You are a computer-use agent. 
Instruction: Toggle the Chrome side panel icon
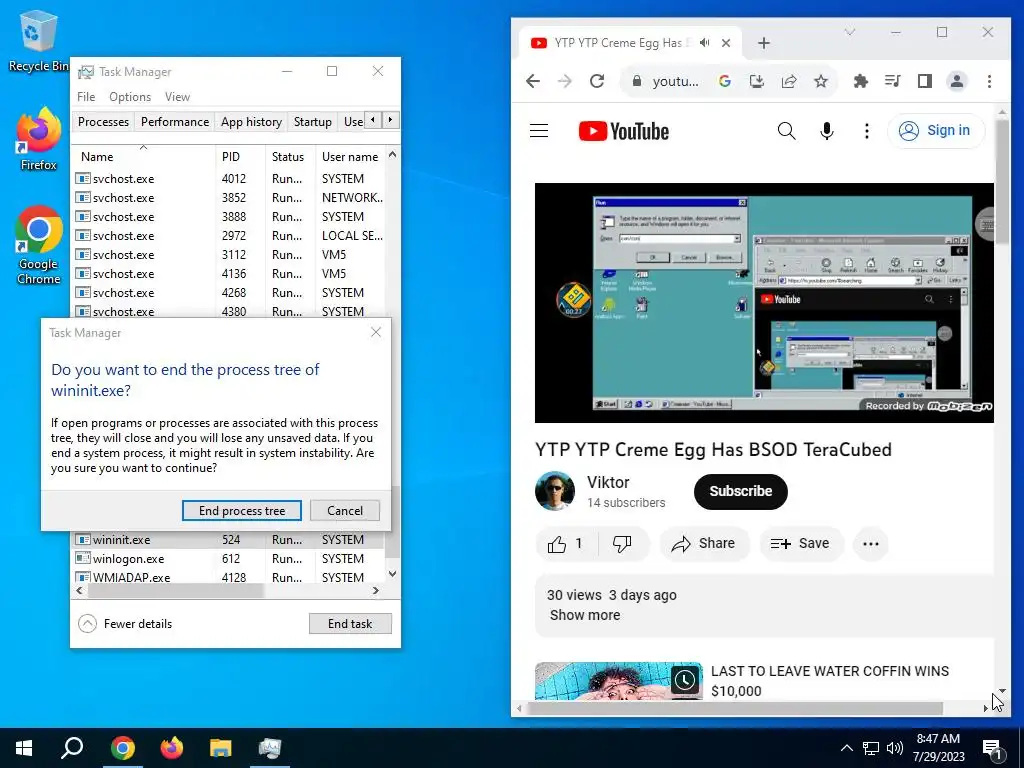coord(925,81)
